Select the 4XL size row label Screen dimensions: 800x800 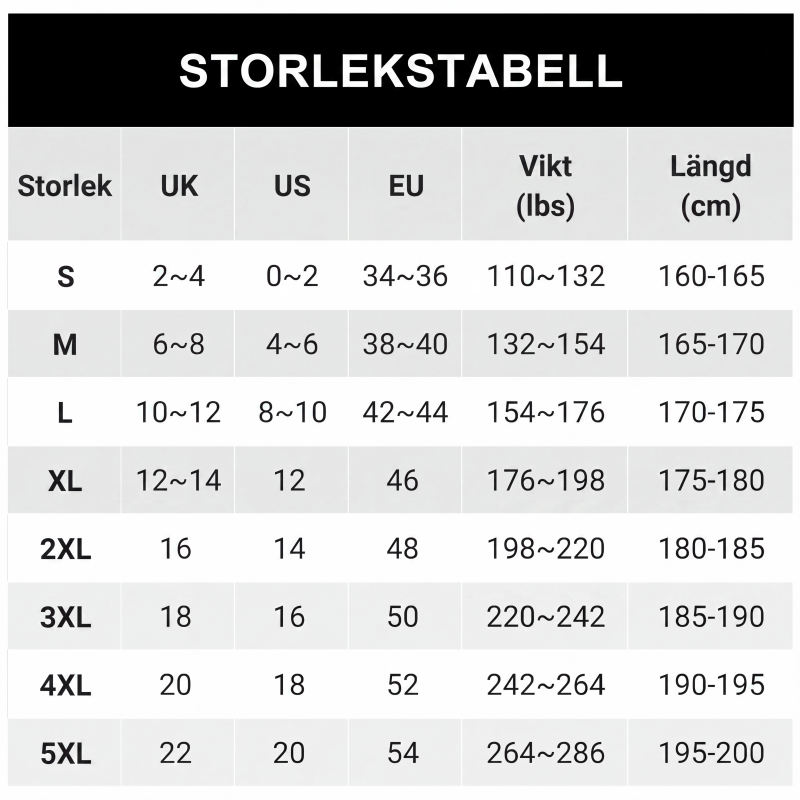tap(65, 685)
